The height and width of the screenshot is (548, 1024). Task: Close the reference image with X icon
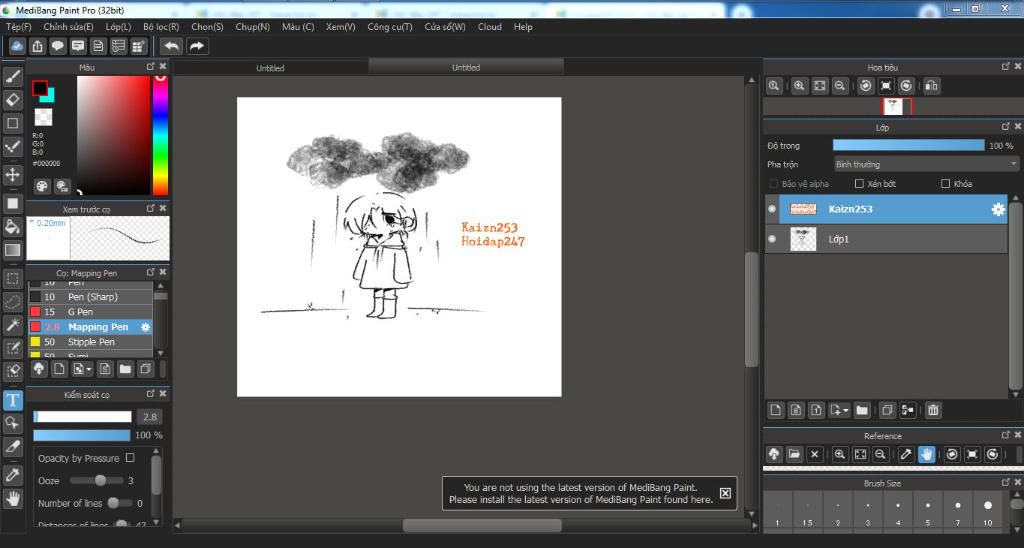coord(814,454)
